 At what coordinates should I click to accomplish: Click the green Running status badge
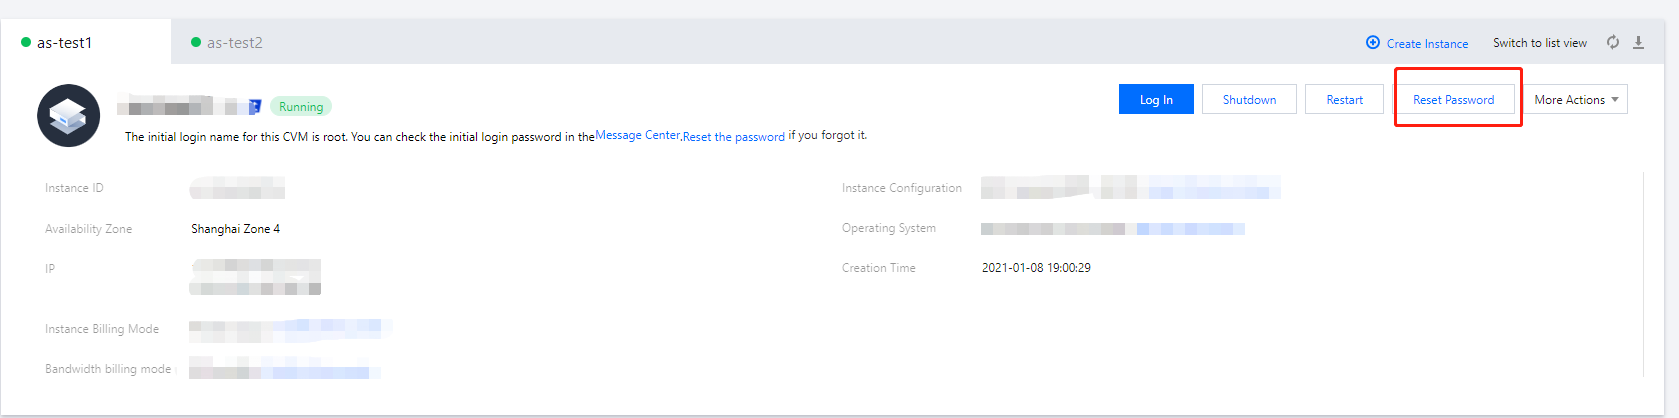(301, 107)
